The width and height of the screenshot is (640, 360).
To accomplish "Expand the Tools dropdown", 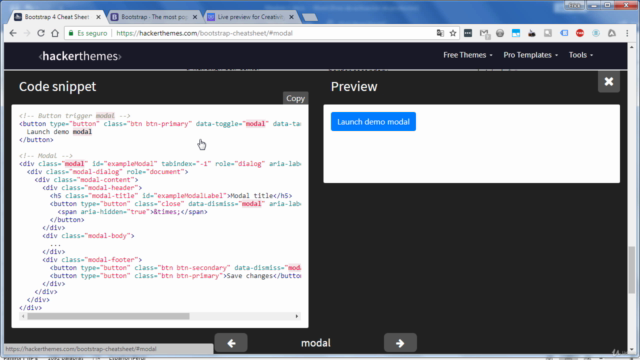I will [581, 55].
